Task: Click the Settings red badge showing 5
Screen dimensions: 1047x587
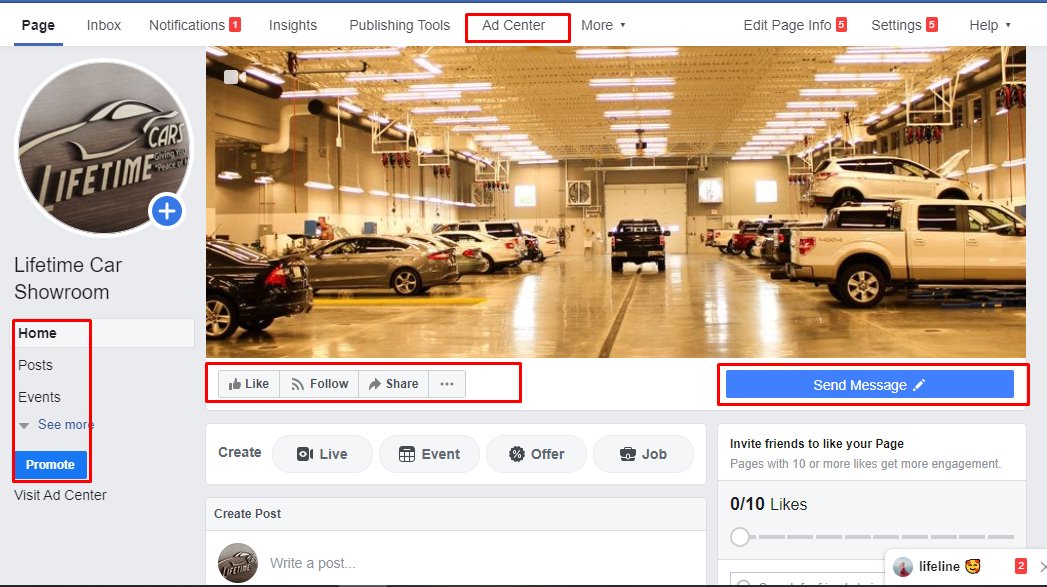Action: (931, 25)
